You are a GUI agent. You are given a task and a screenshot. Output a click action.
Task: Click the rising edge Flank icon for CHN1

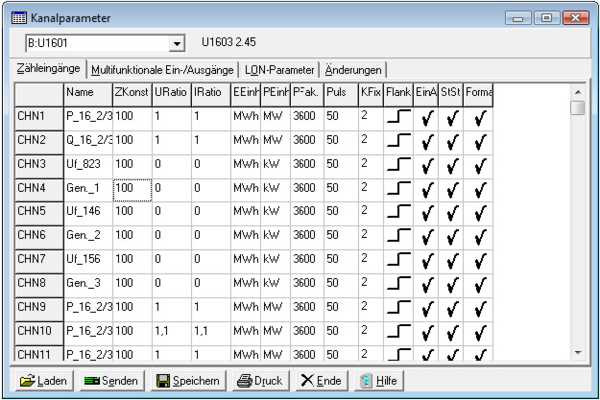tap(398, 117)
